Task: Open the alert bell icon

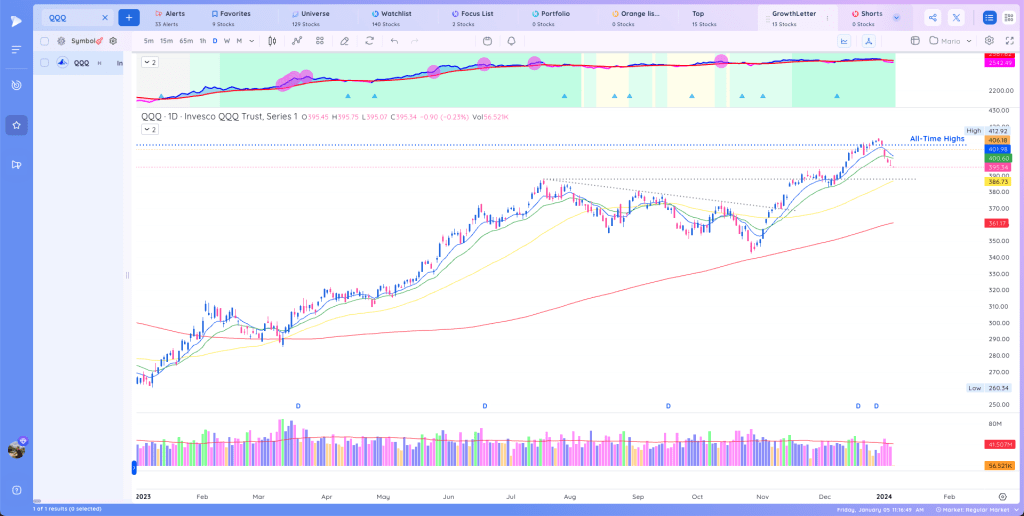Action: (511, 40)
